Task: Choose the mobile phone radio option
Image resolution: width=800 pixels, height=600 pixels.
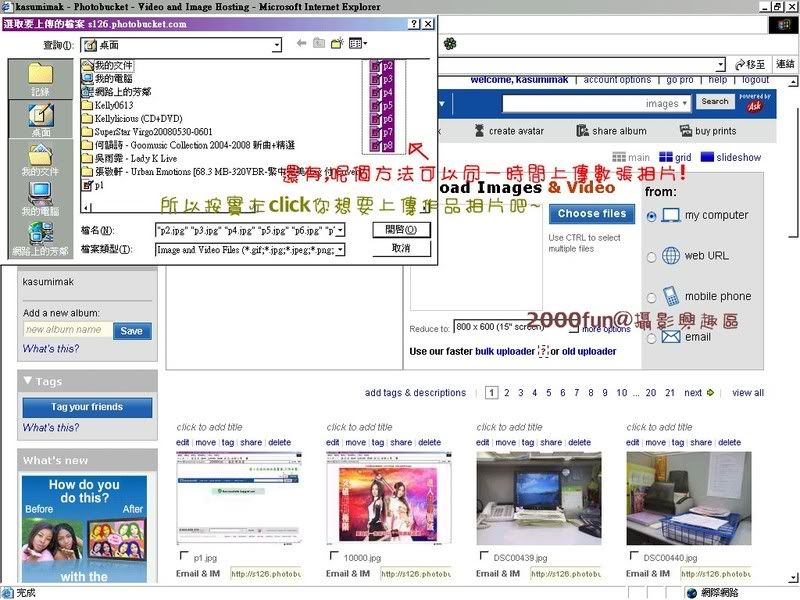Action: [652, 298]
